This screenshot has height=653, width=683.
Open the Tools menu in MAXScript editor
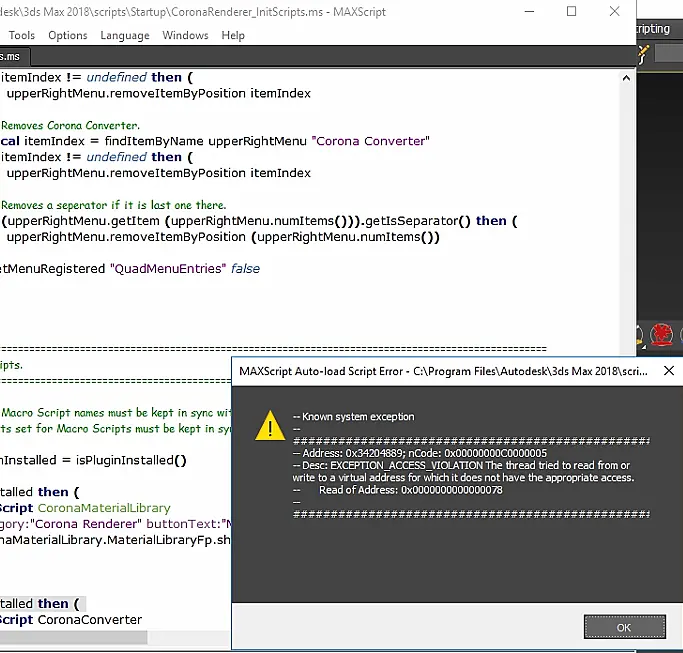[x=22, y=35]
